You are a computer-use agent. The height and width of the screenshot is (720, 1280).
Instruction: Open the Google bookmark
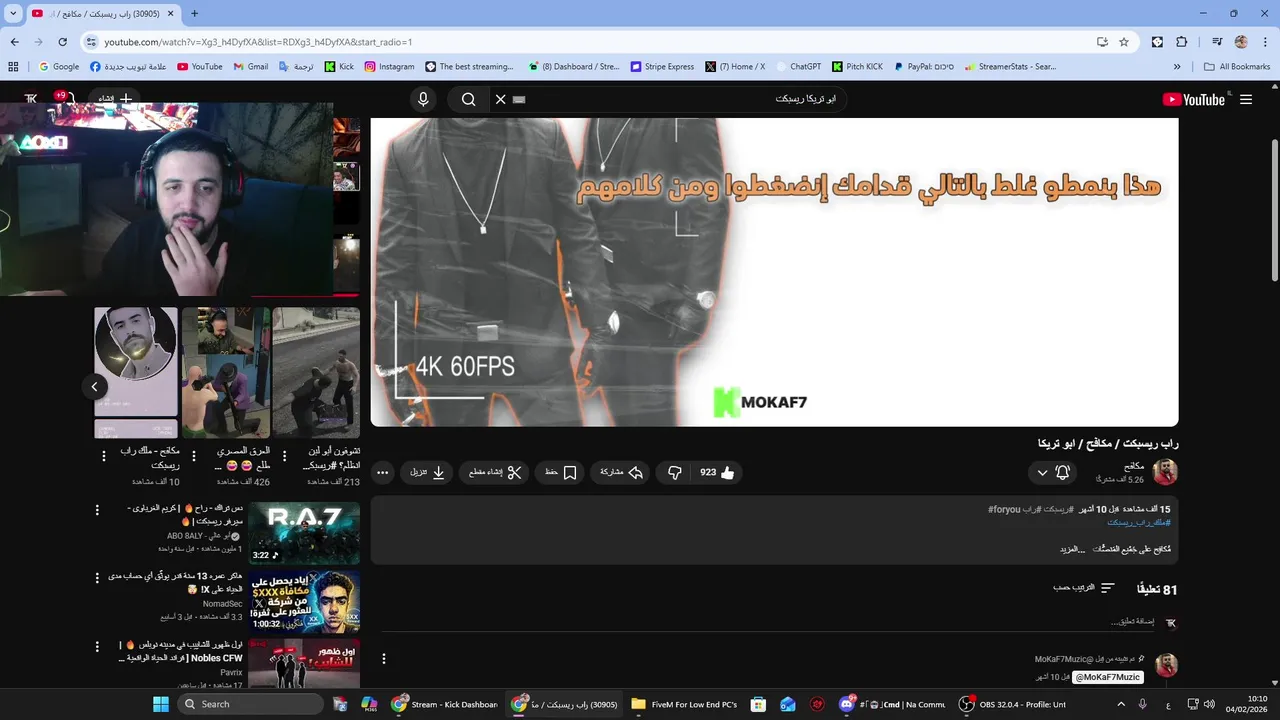[59, 67]
